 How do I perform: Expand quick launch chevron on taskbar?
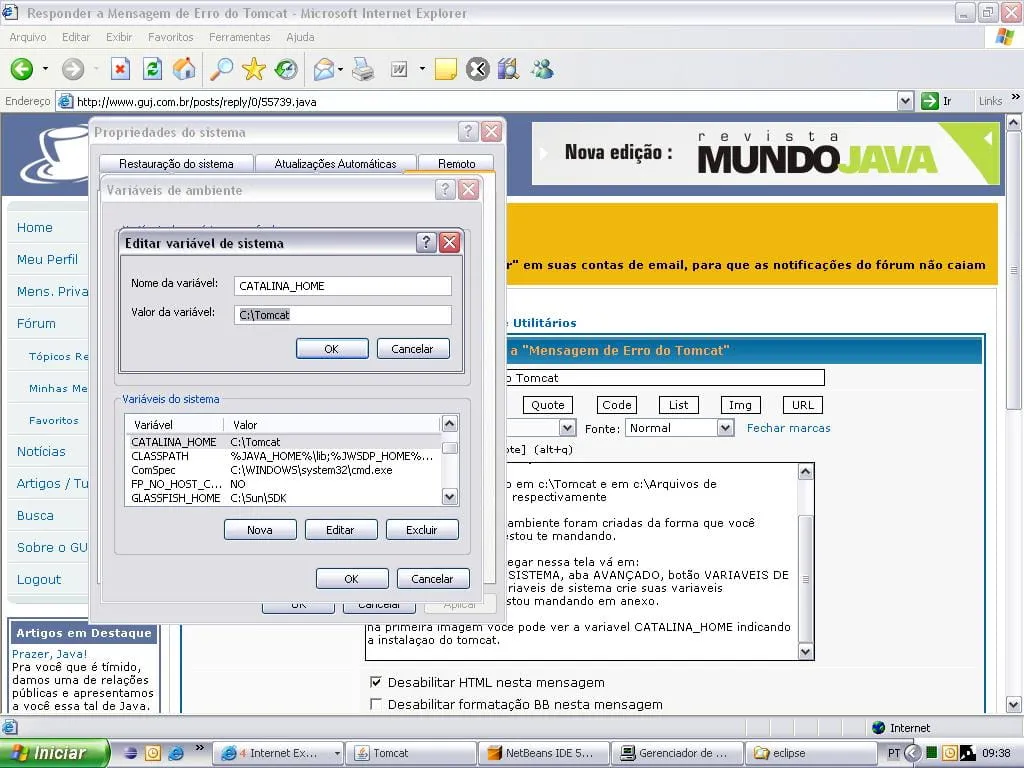(199, 748)
